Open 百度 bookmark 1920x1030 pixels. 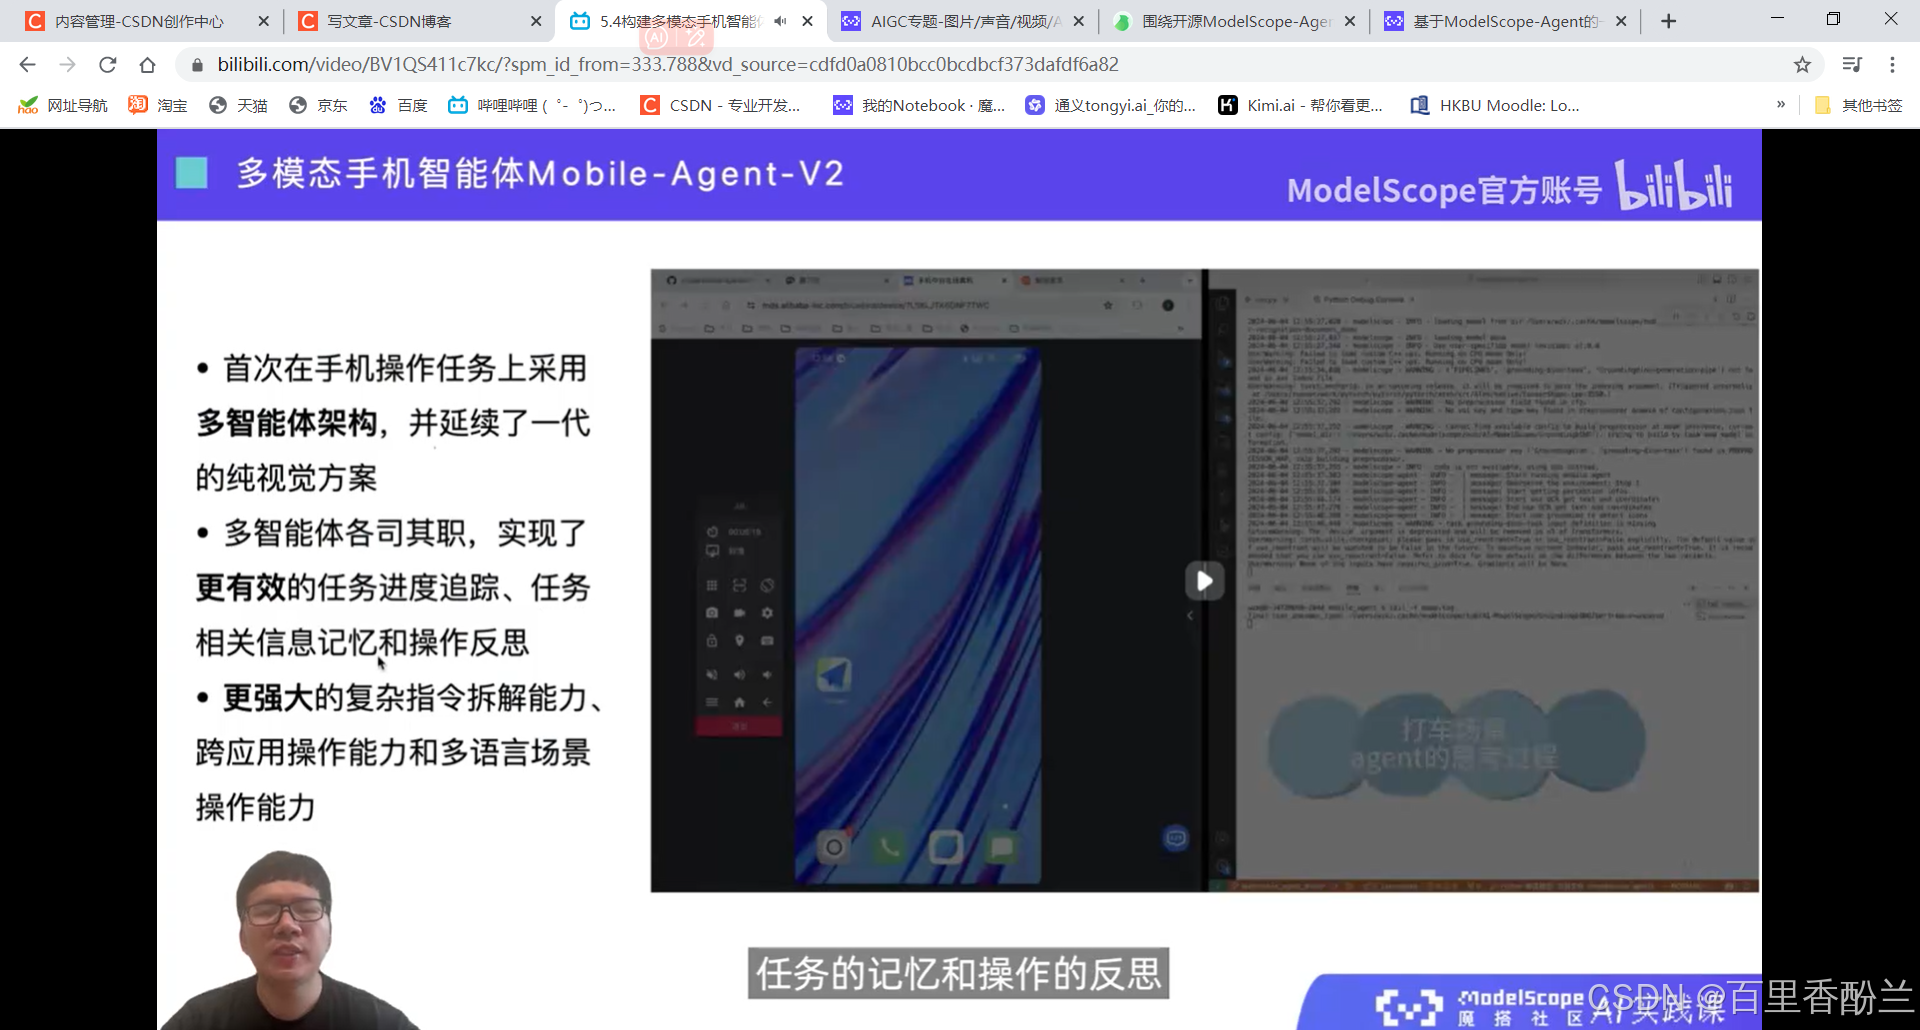coord(398,105)
